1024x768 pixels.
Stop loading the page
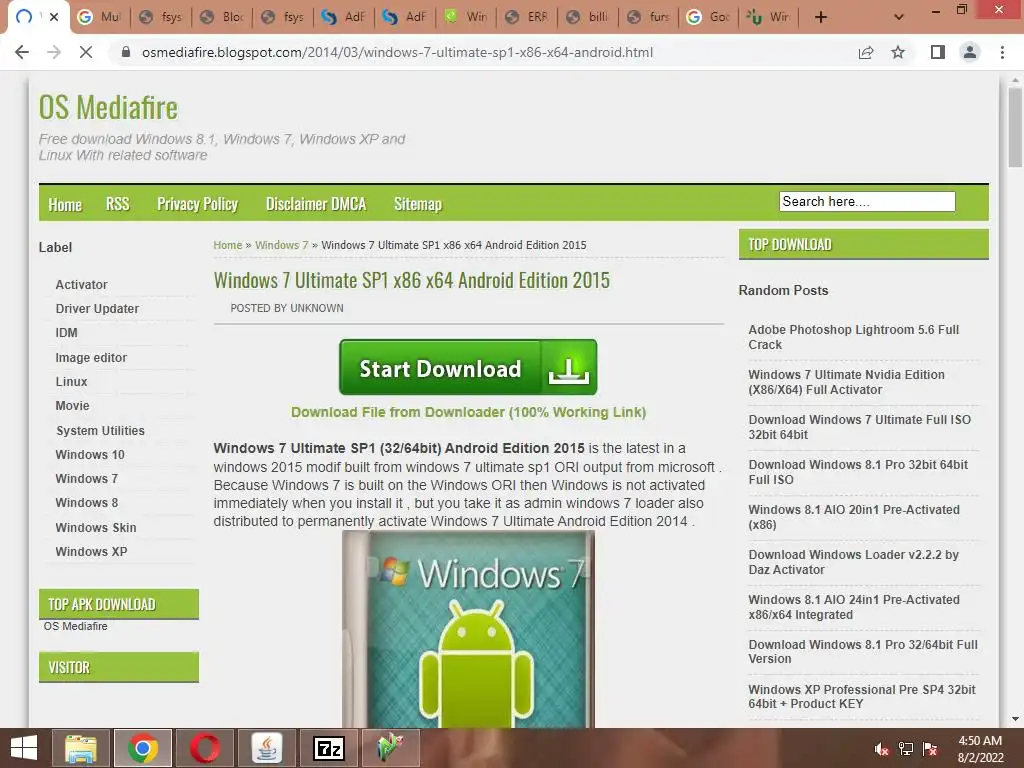coord(86,52)
